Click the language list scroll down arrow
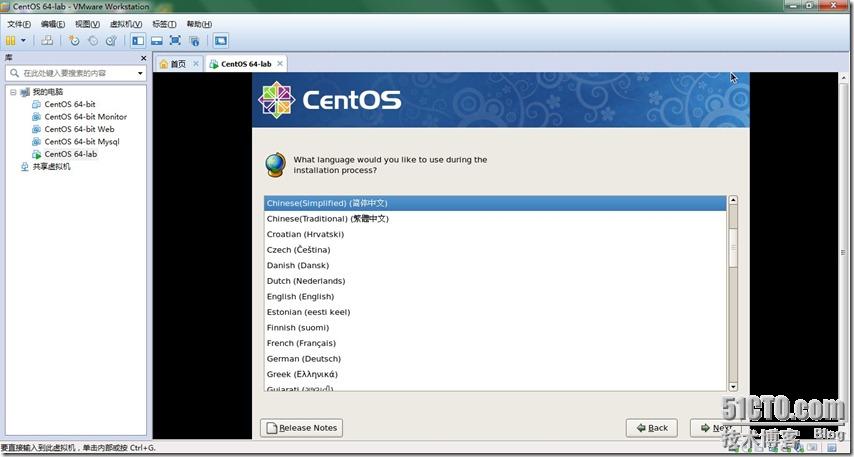Image resolution: width=854 pixels, height=457 pixels. [733, 387]
